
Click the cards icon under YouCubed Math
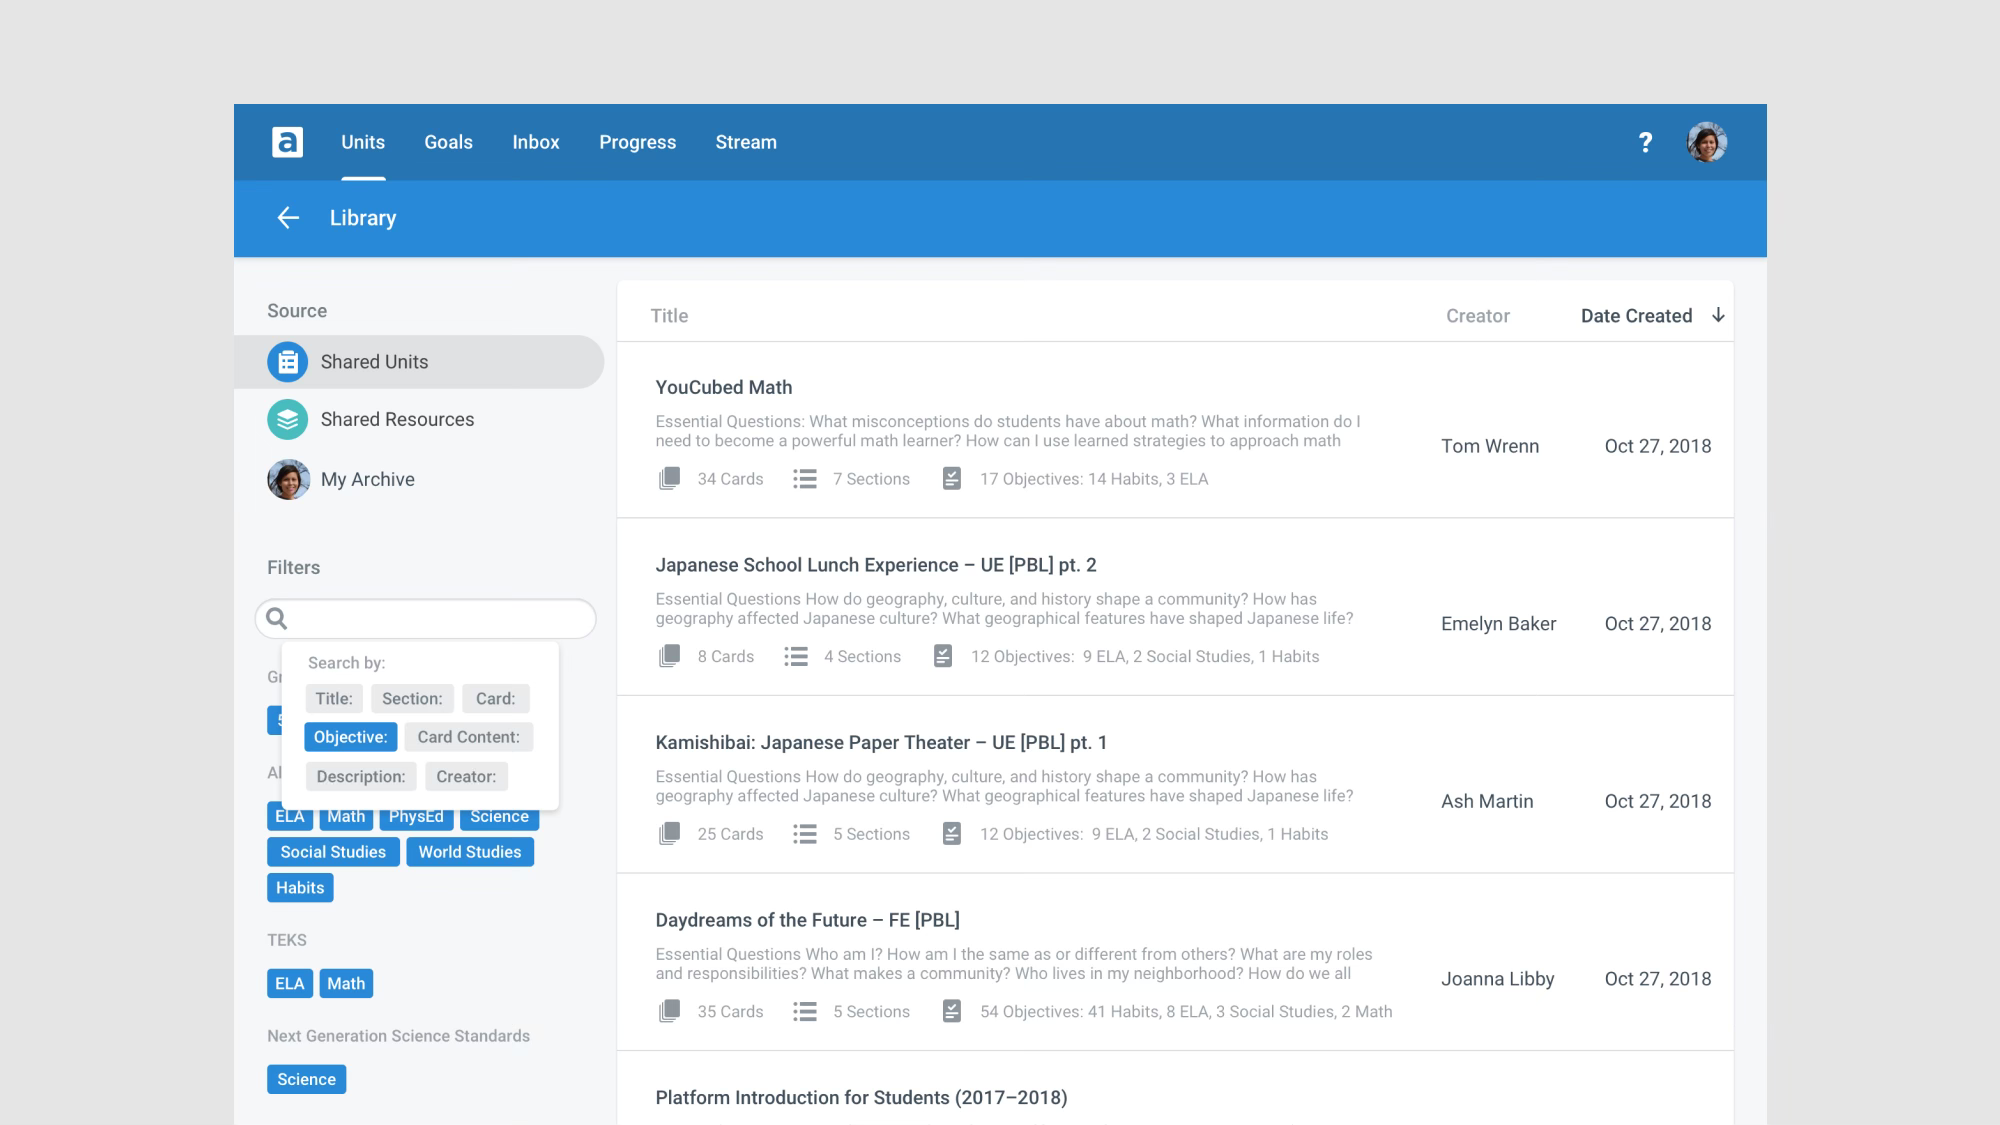(x=669, y=479)
